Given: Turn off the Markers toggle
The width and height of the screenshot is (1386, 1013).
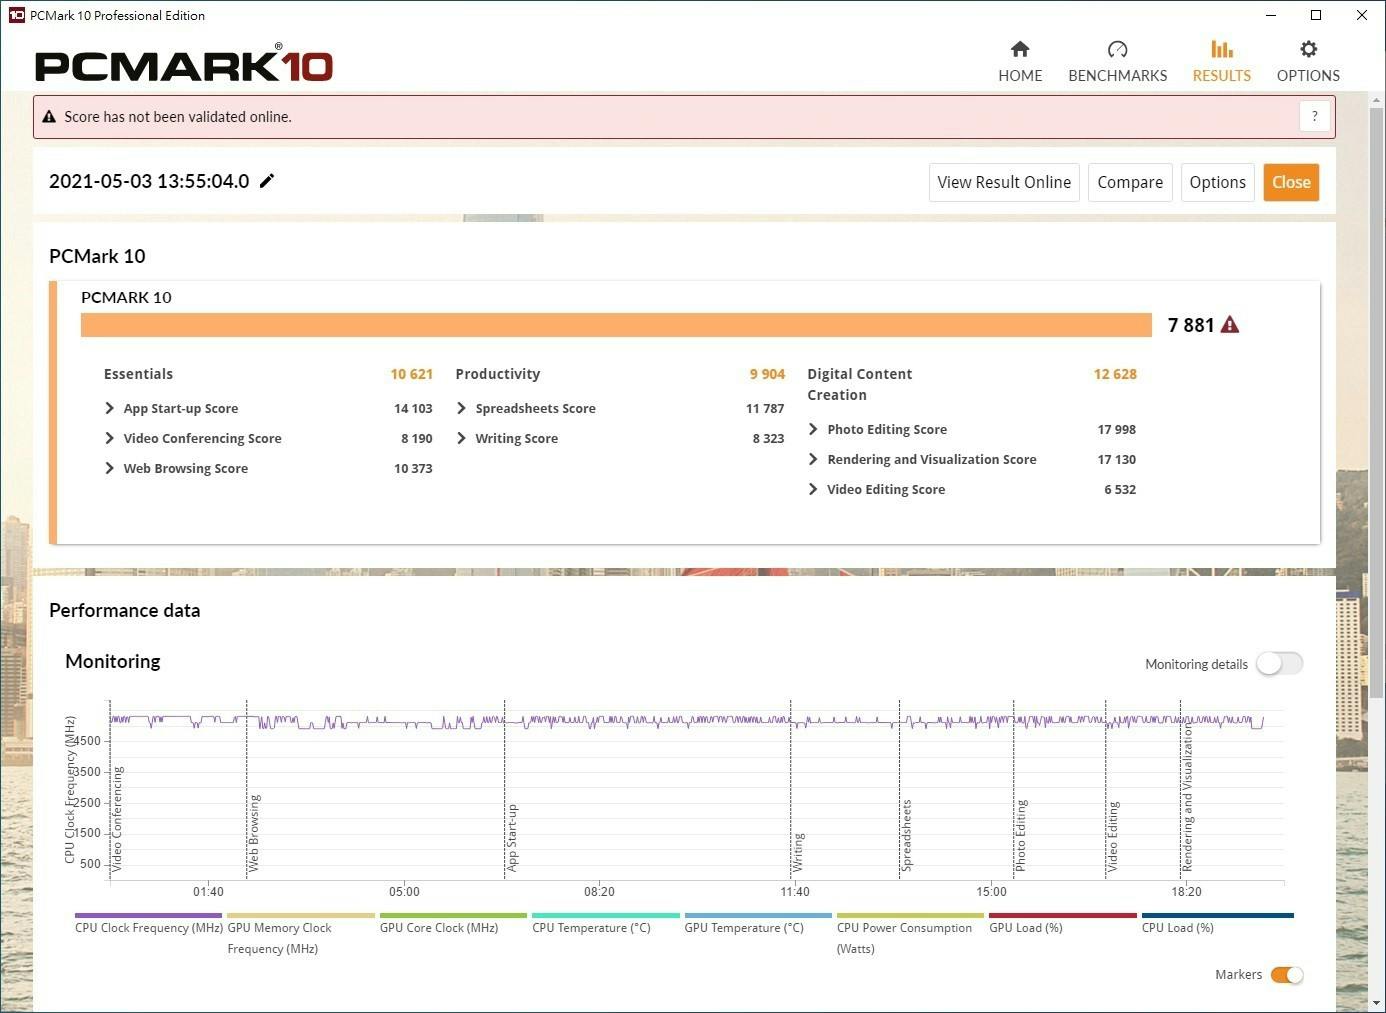Looking at the screenshot, I should 1287,975.
